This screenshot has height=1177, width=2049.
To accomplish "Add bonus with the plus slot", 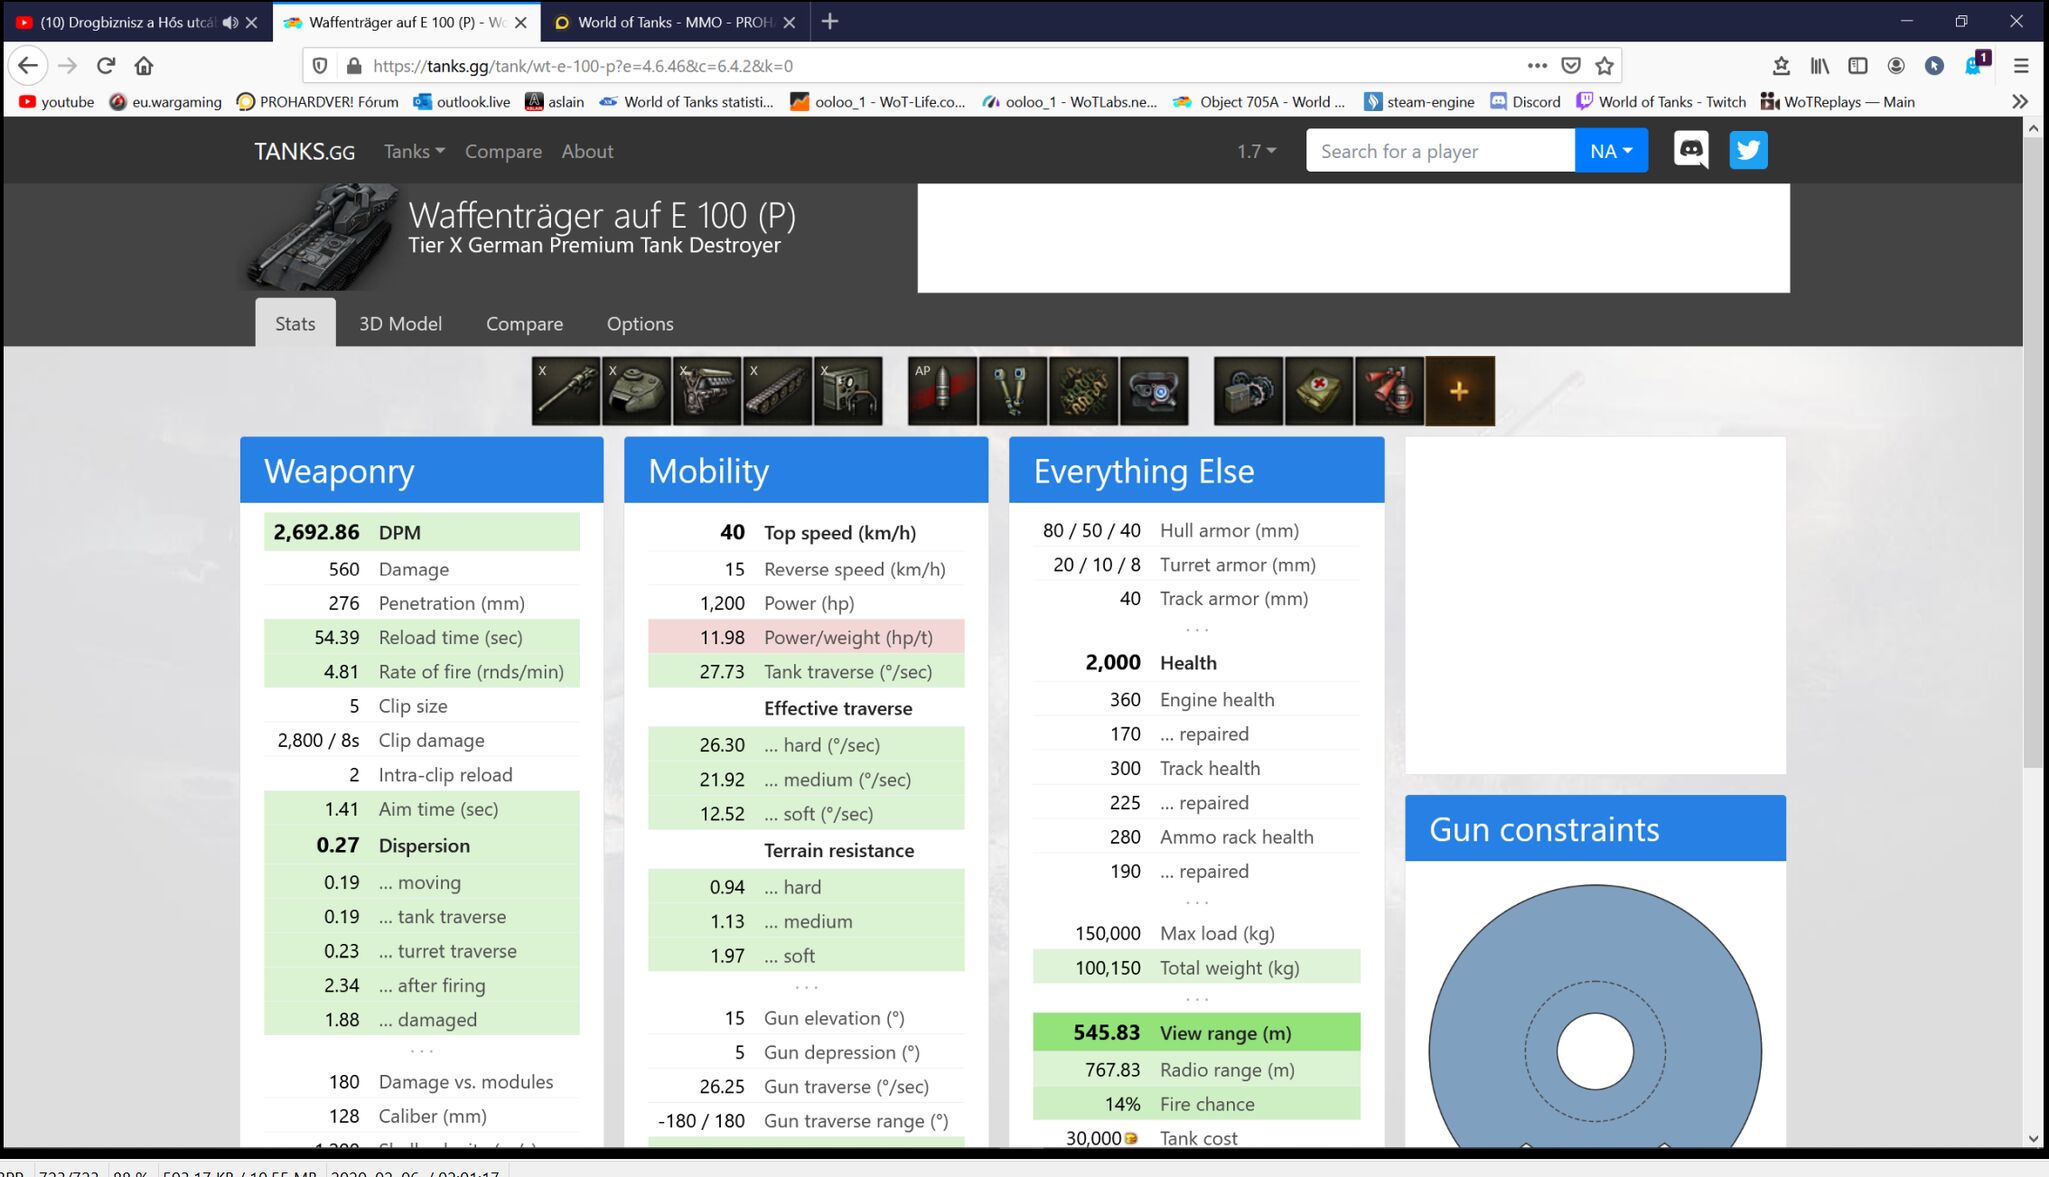I will click(1459, 391).
